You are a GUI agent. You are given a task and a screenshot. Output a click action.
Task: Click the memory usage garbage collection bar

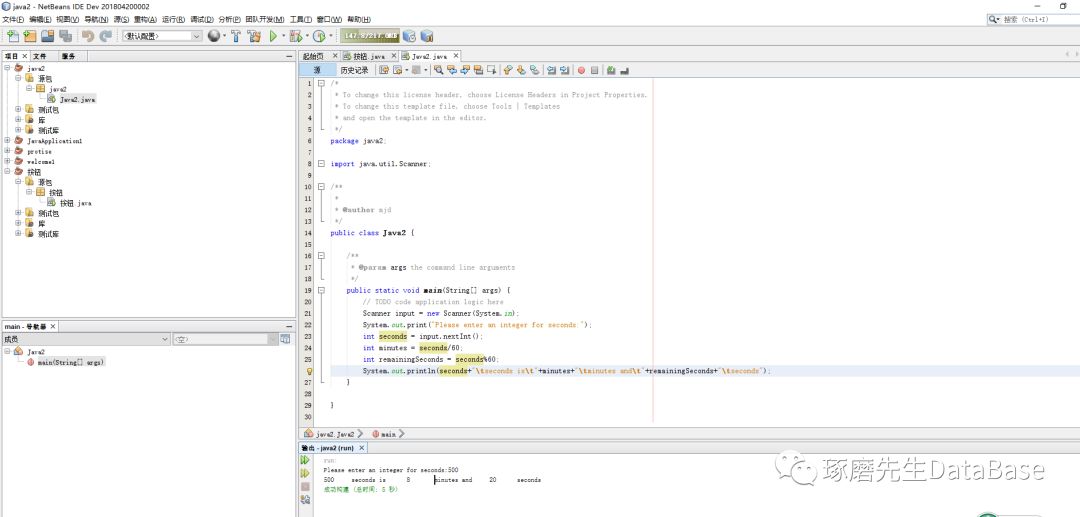click(369, 36)
